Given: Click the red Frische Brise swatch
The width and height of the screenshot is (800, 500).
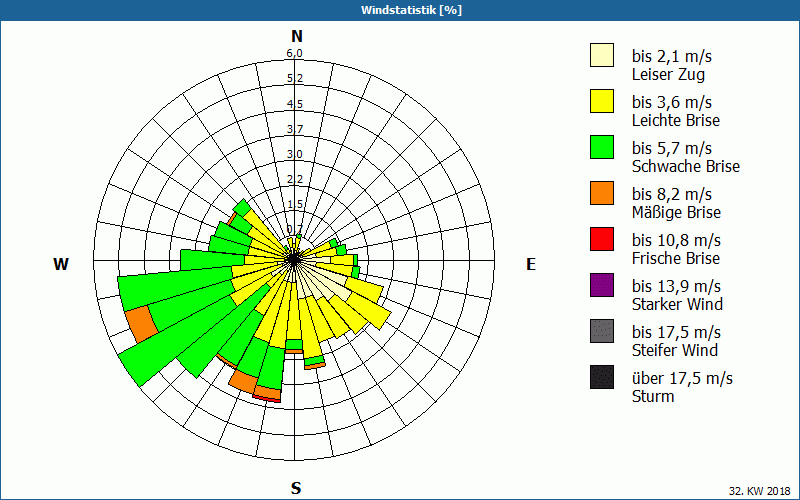Looking at the screenshot, I should coord(602,239).
